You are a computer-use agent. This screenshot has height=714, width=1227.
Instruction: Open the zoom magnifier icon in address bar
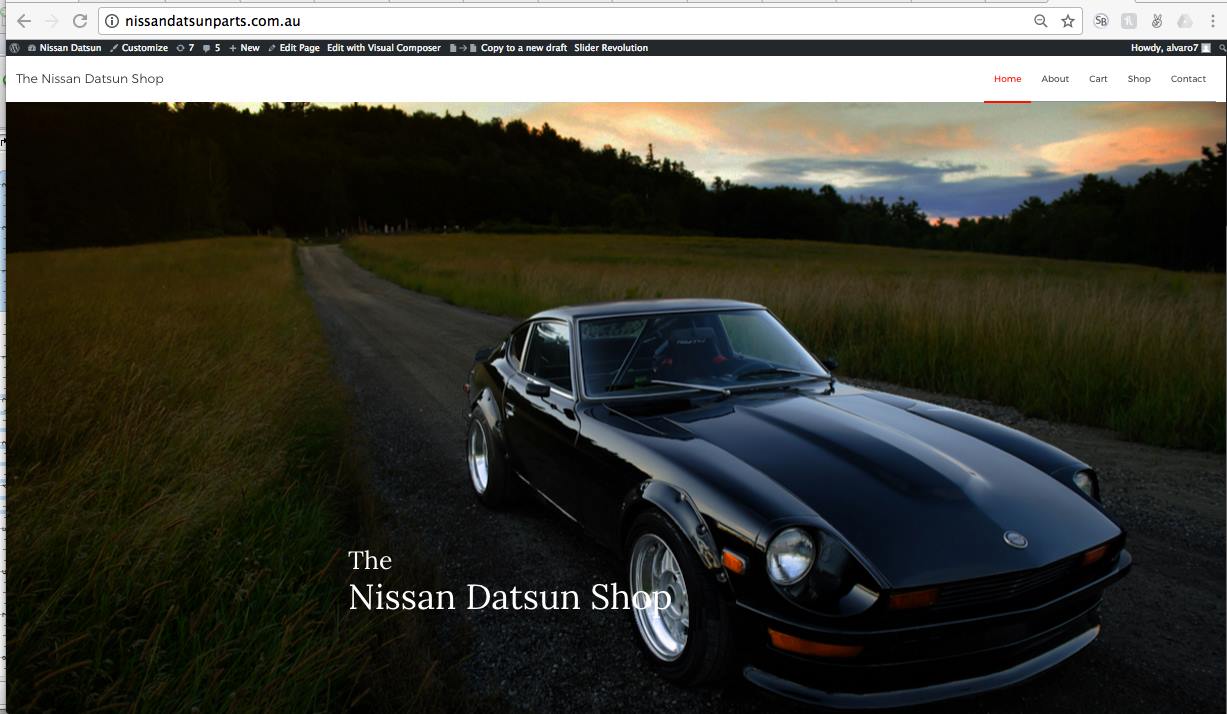[x=1041, y=21]
